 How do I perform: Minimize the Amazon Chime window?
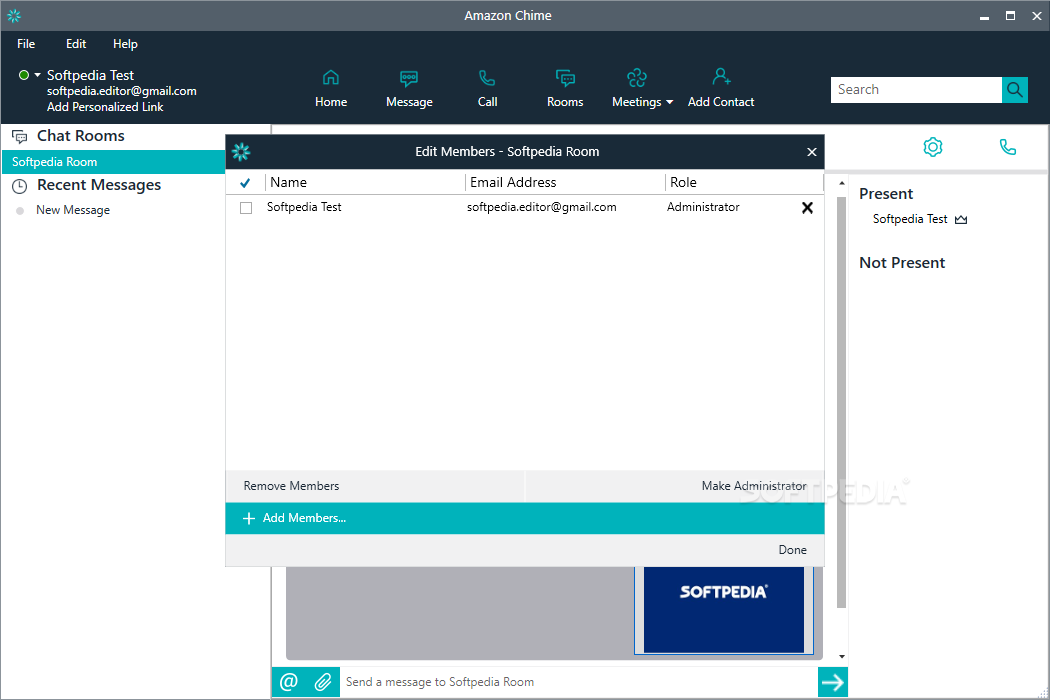click(984, 16)
